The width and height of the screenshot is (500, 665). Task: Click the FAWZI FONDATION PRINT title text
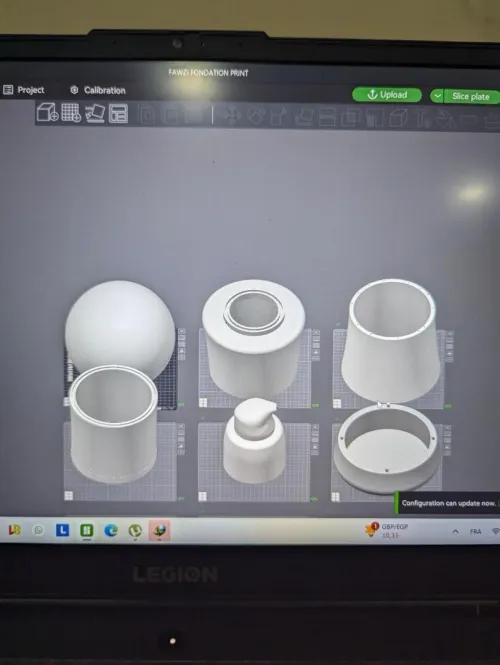[208, 73]
